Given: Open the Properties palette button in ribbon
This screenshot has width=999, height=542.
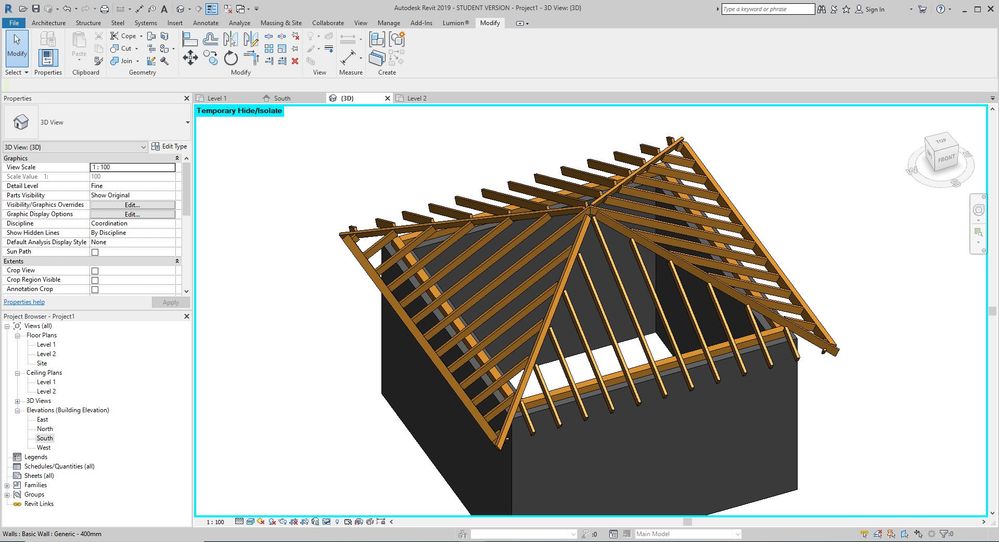Looking at the screenshot, I should click(48, 57).
